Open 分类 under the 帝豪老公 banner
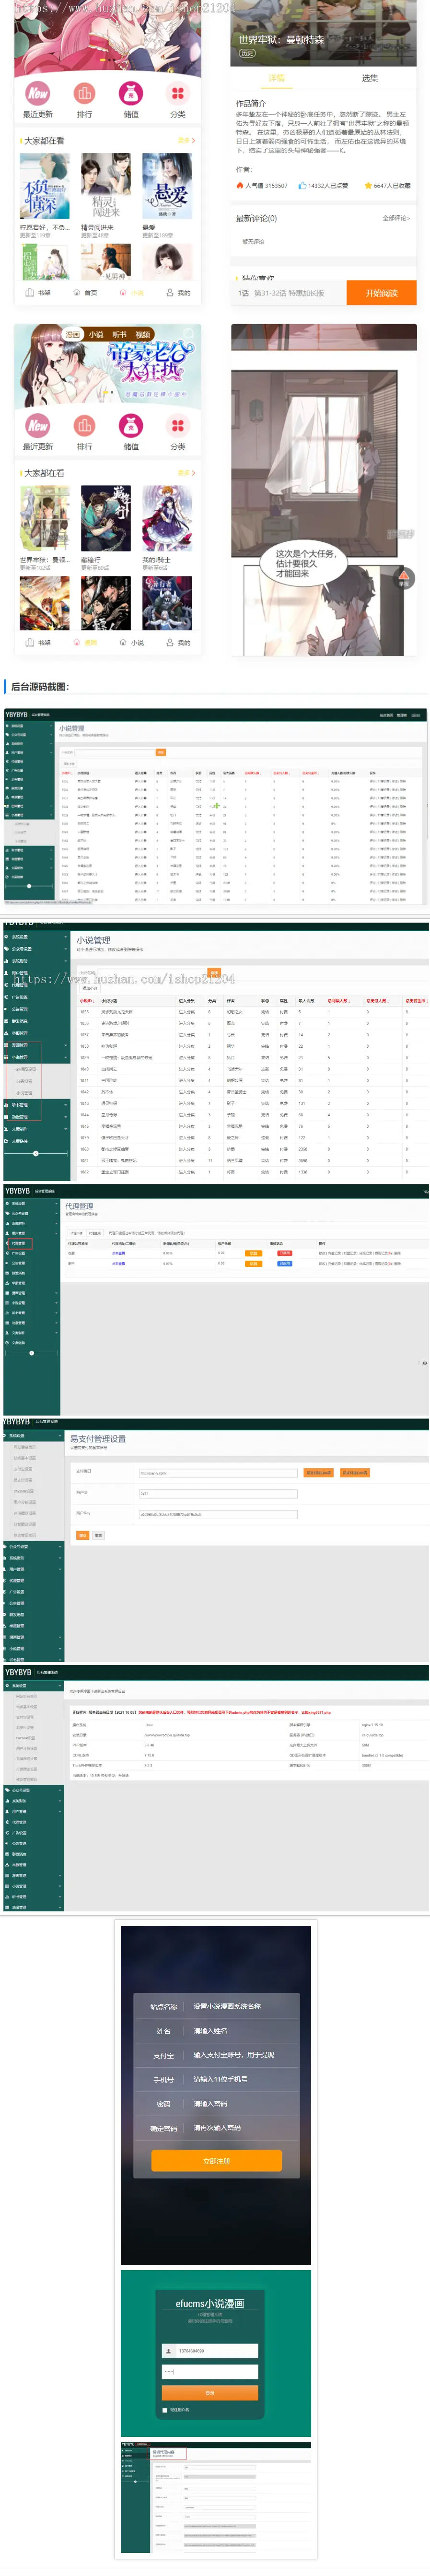 [177, 425]
